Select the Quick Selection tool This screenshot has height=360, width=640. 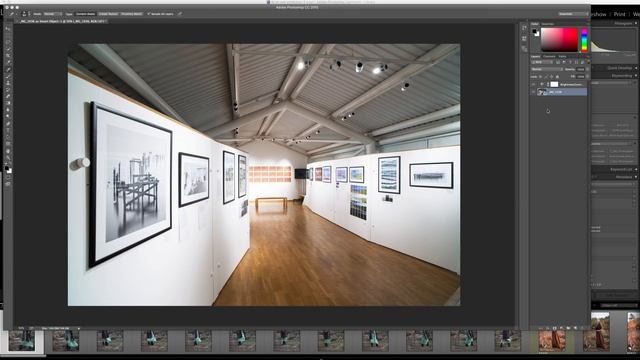tap(8, 49)
